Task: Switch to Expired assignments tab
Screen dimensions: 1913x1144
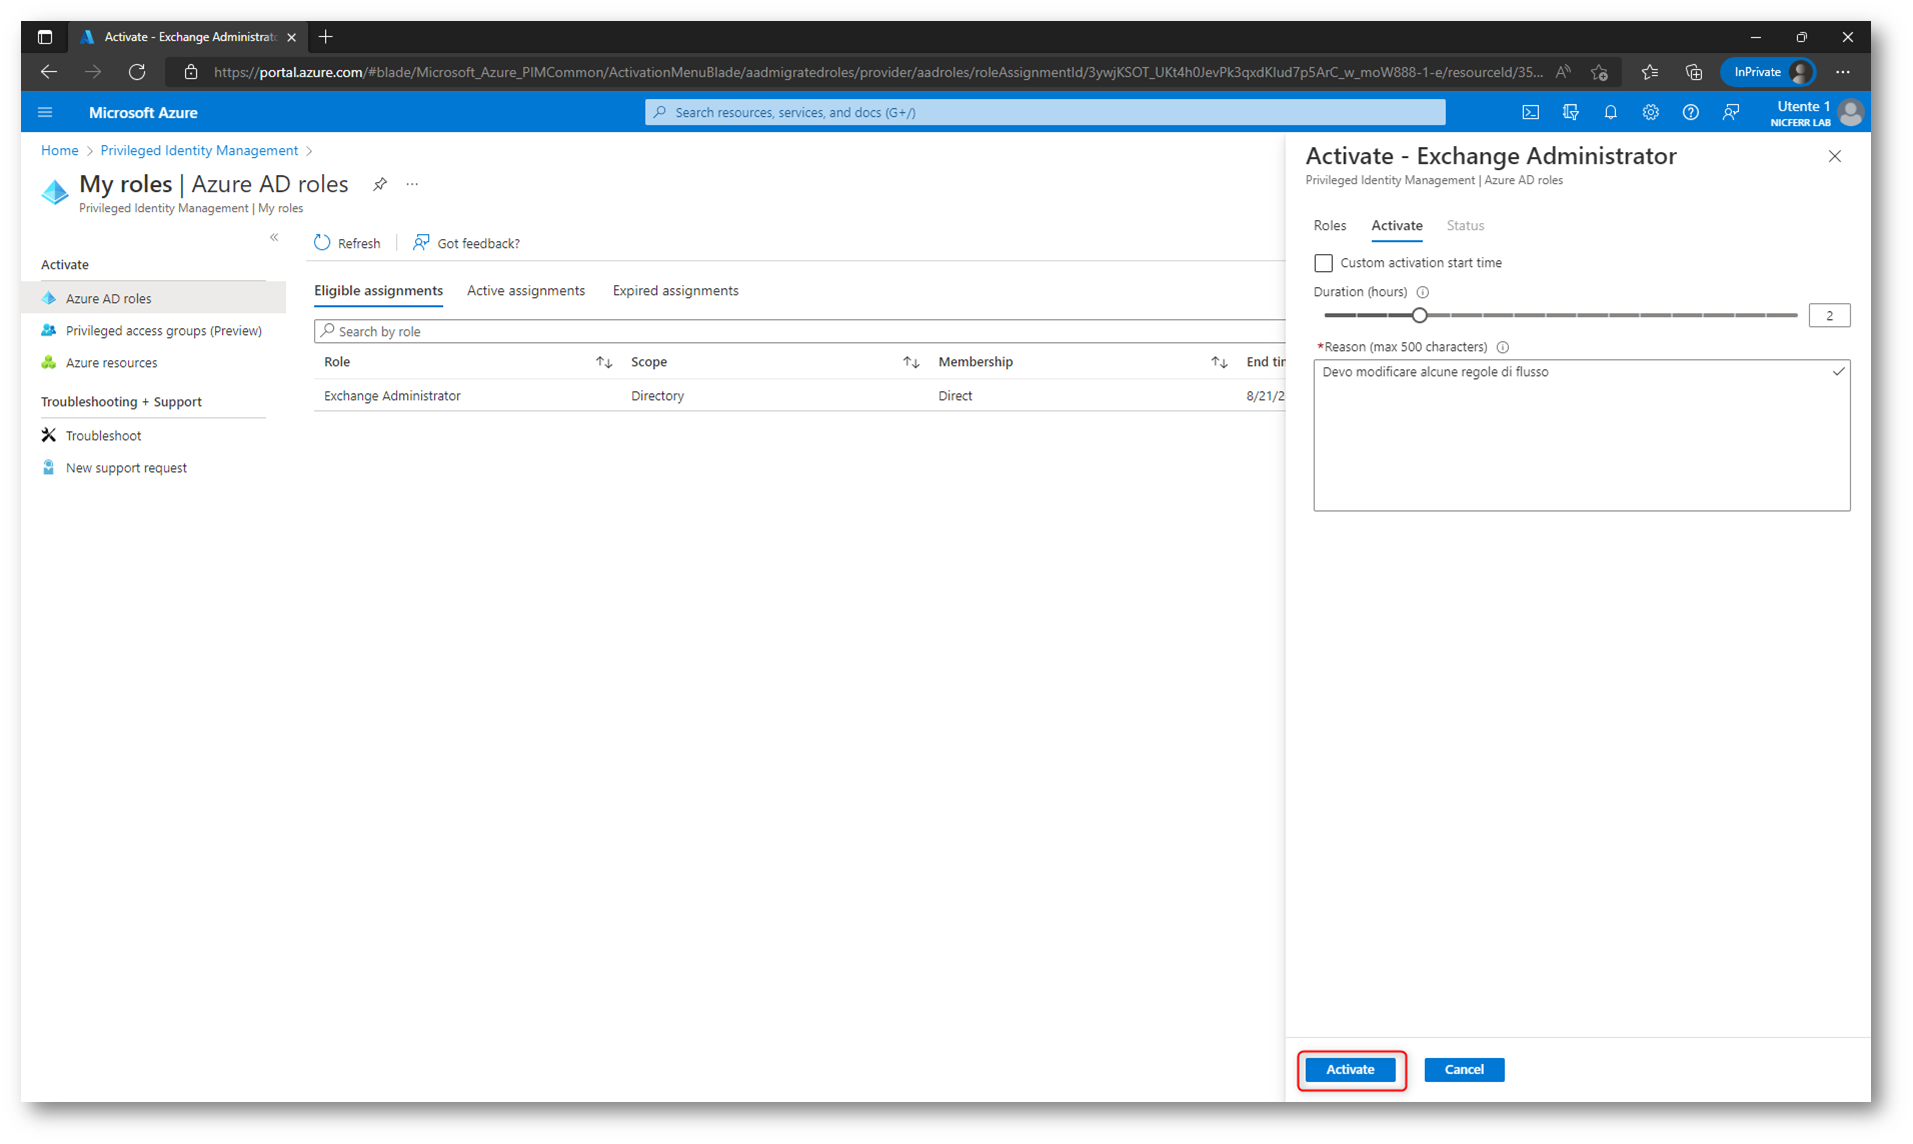Action: [x=675, y=290]
